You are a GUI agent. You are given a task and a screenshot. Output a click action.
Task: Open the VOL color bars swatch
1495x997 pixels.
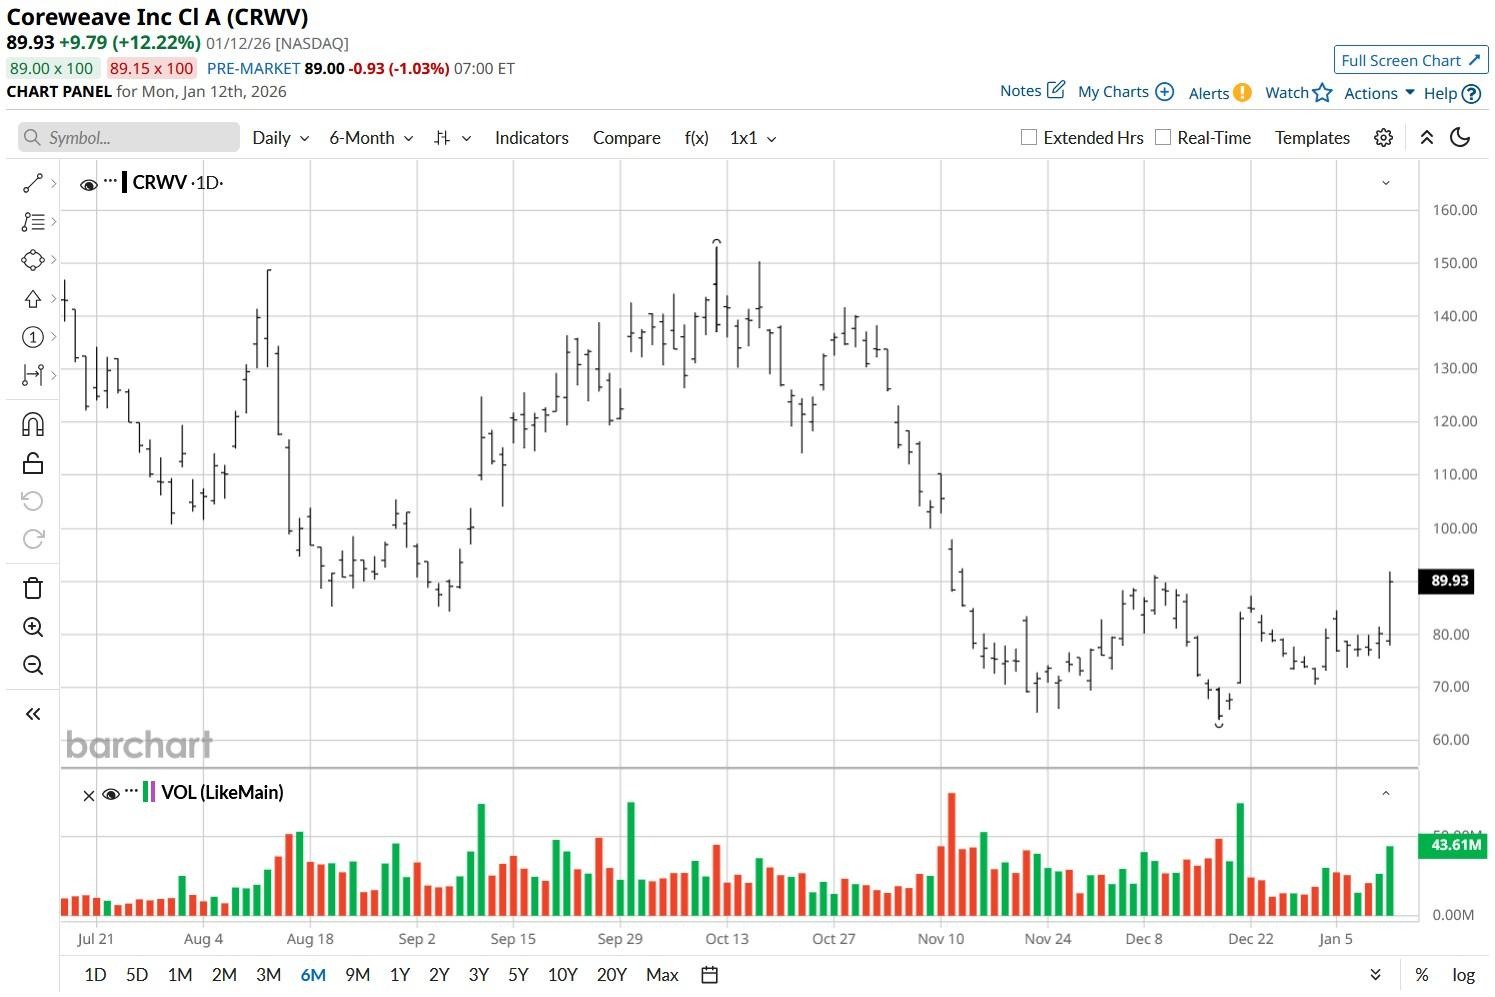tap(149, 792)
